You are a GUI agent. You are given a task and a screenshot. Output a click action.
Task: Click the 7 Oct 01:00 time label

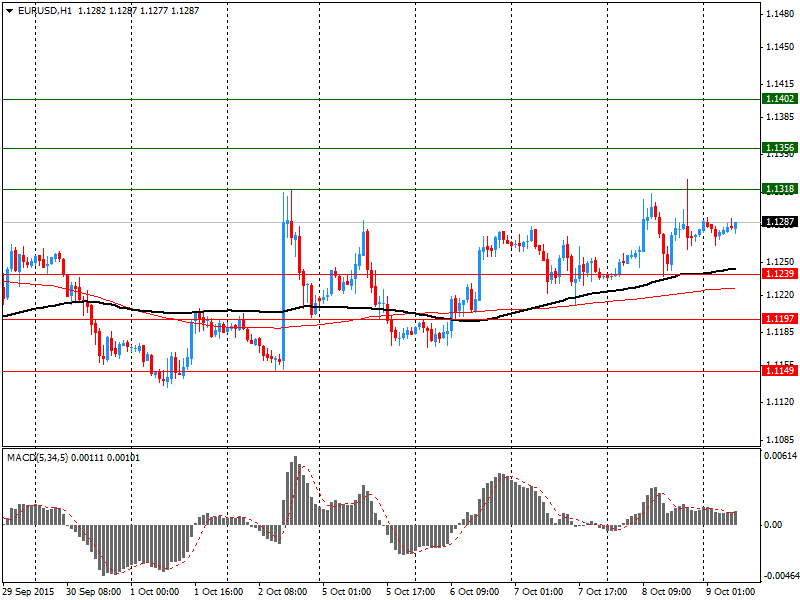(539, 592)
